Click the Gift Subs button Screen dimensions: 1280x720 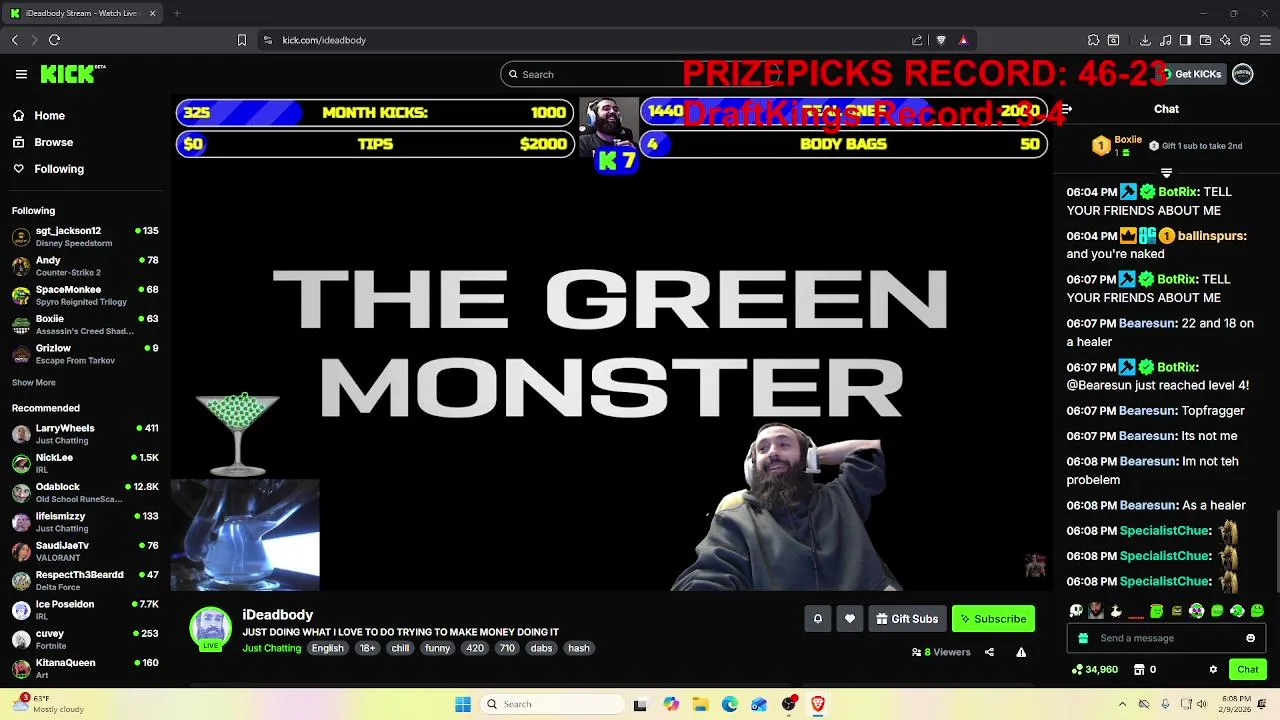coord(907,619)
